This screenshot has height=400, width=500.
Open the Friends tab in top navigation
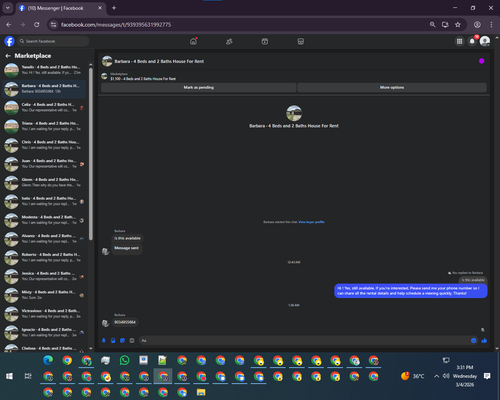pos(229,42)
